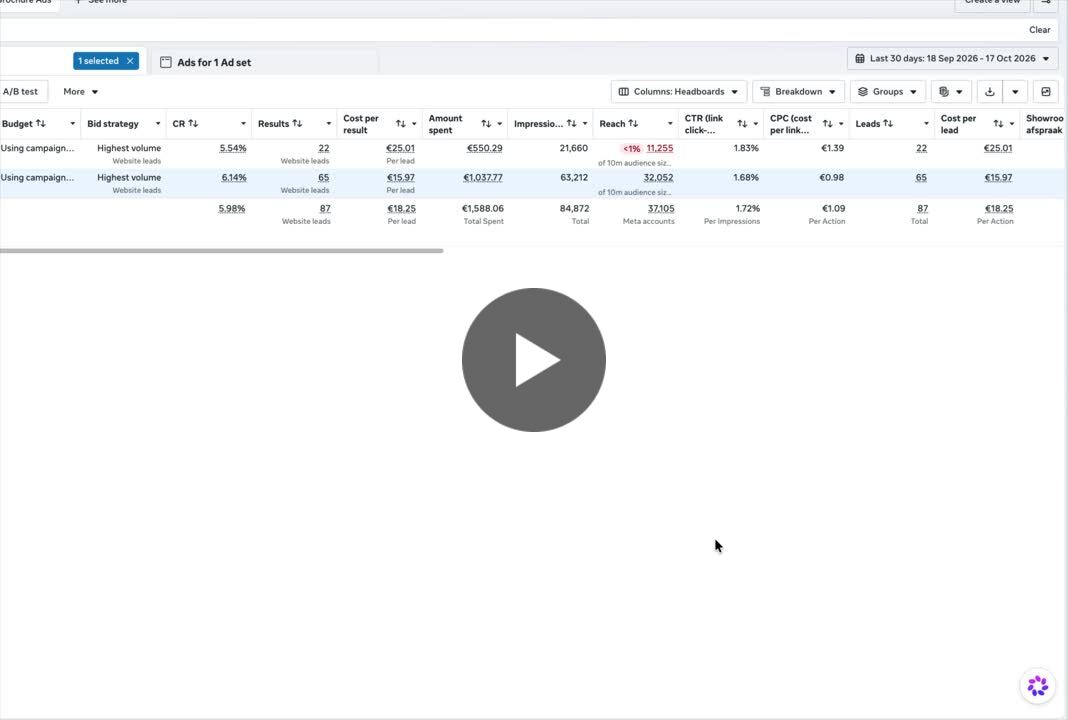Click the Clear link
The image size is (1068, 720).
tap(1039, 30)
